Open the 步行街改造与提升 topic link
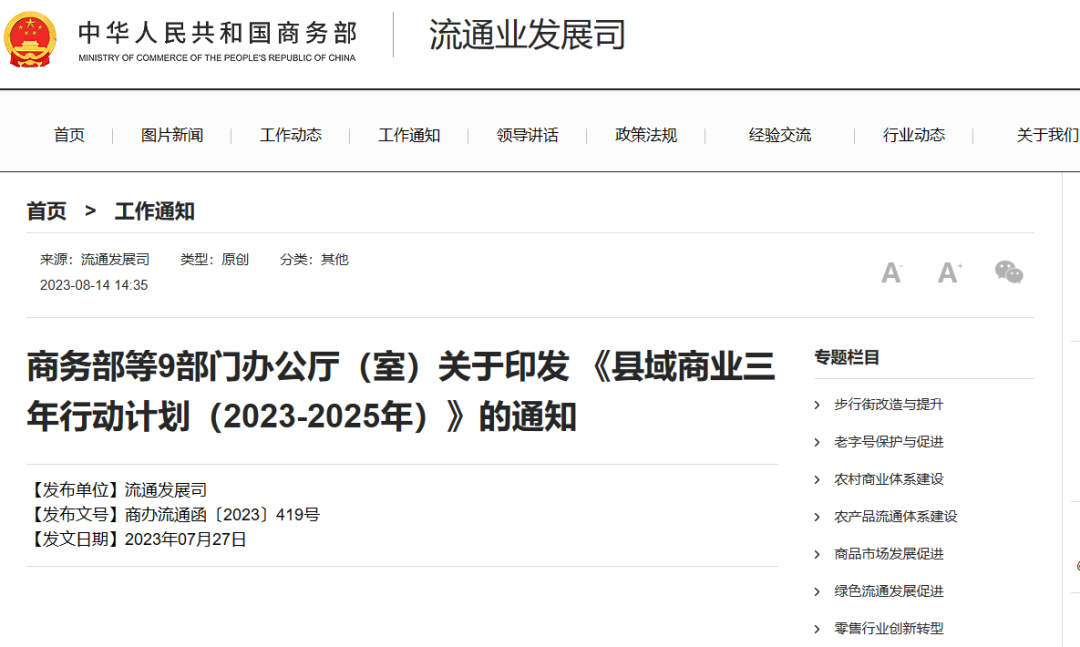The height and width of the screenshot is (647, 1080). coord(889,404)
